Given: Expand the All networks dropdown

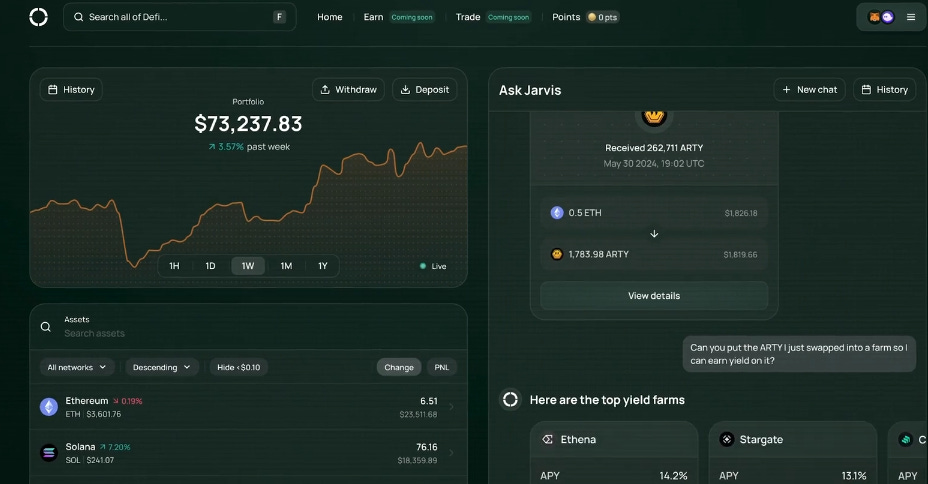Looking at the screenshot, I should pos(76,367).
